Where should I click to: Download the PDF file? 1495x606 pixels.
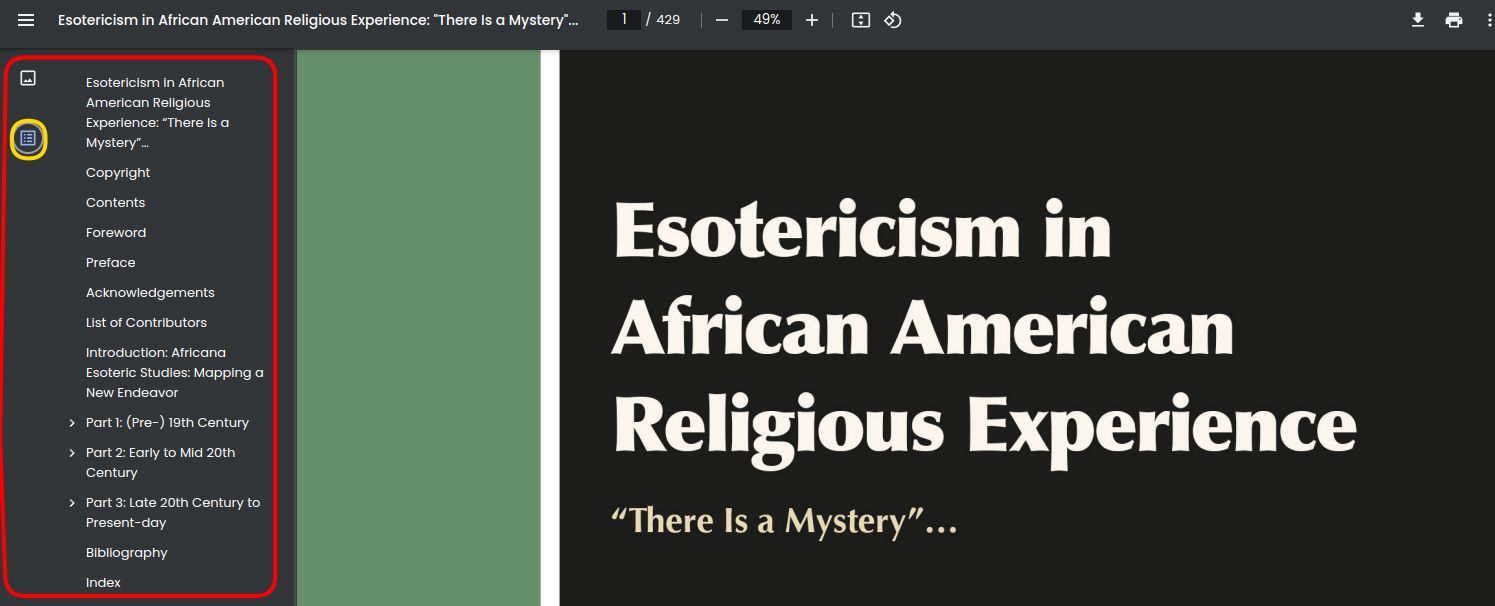1418,20
